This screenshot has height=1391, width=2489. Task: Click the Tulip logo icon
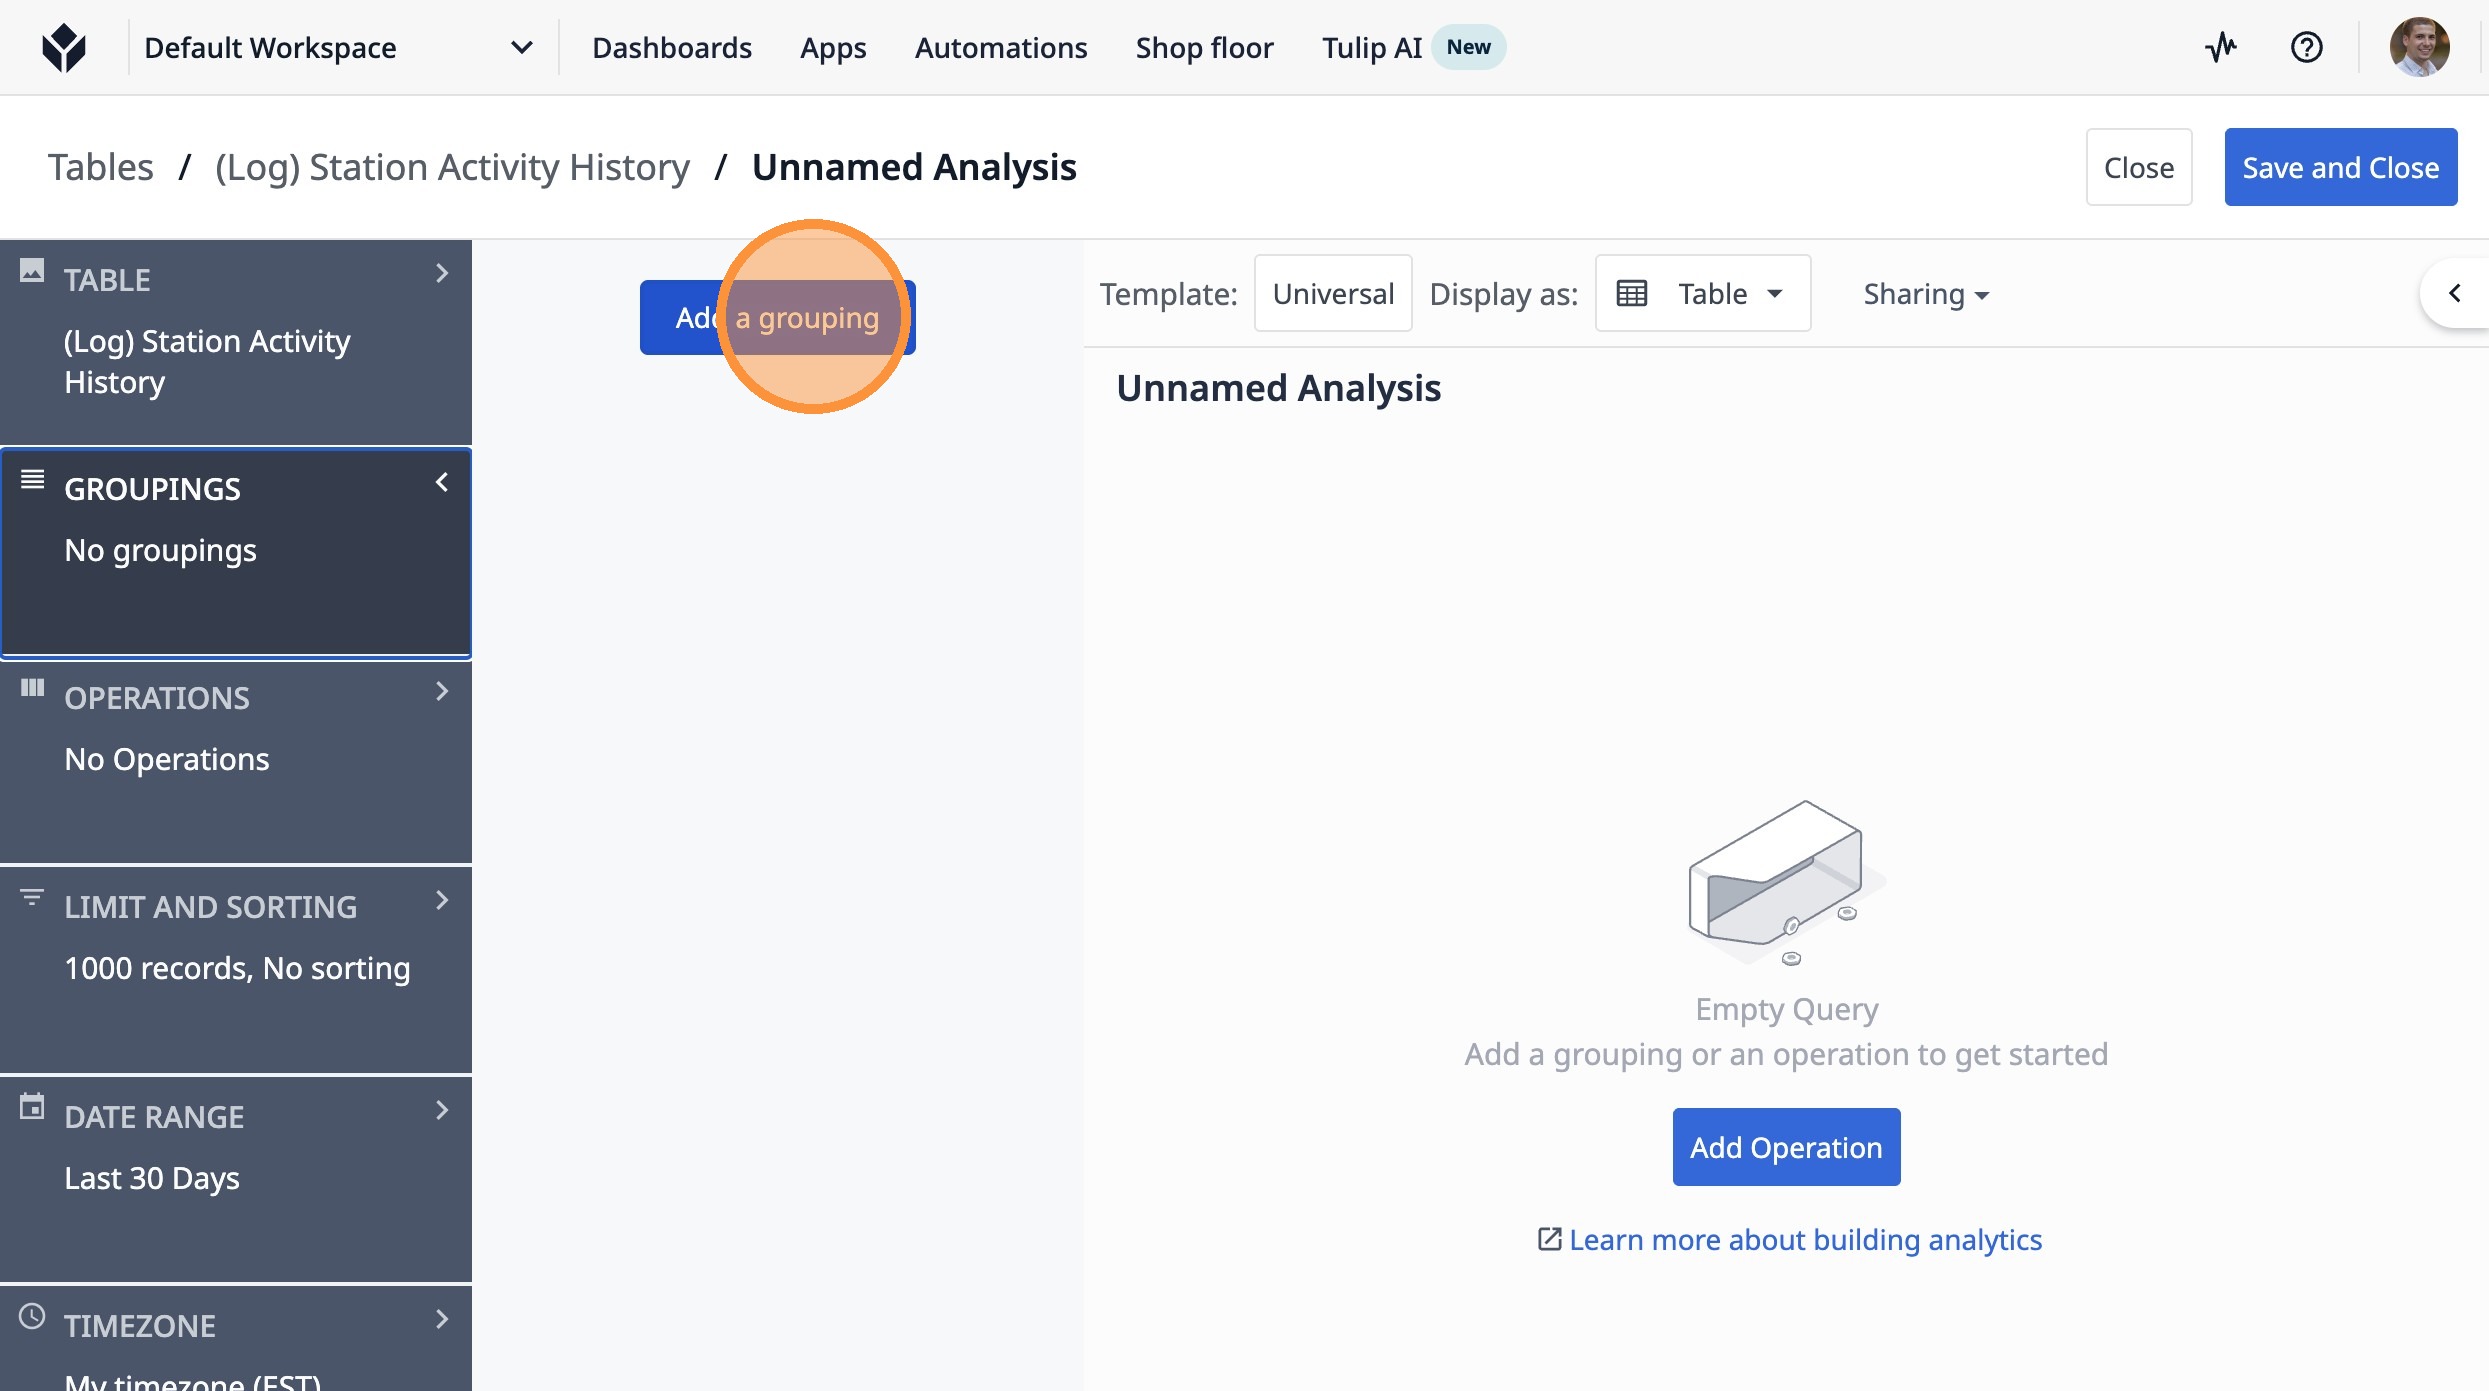point(64,48)
